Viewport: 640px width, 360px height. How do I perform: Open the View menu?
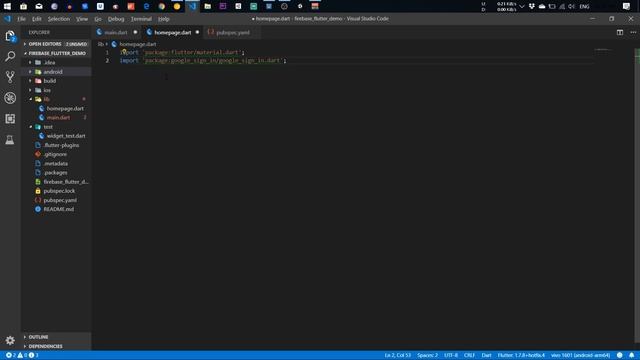coord(82,19)
